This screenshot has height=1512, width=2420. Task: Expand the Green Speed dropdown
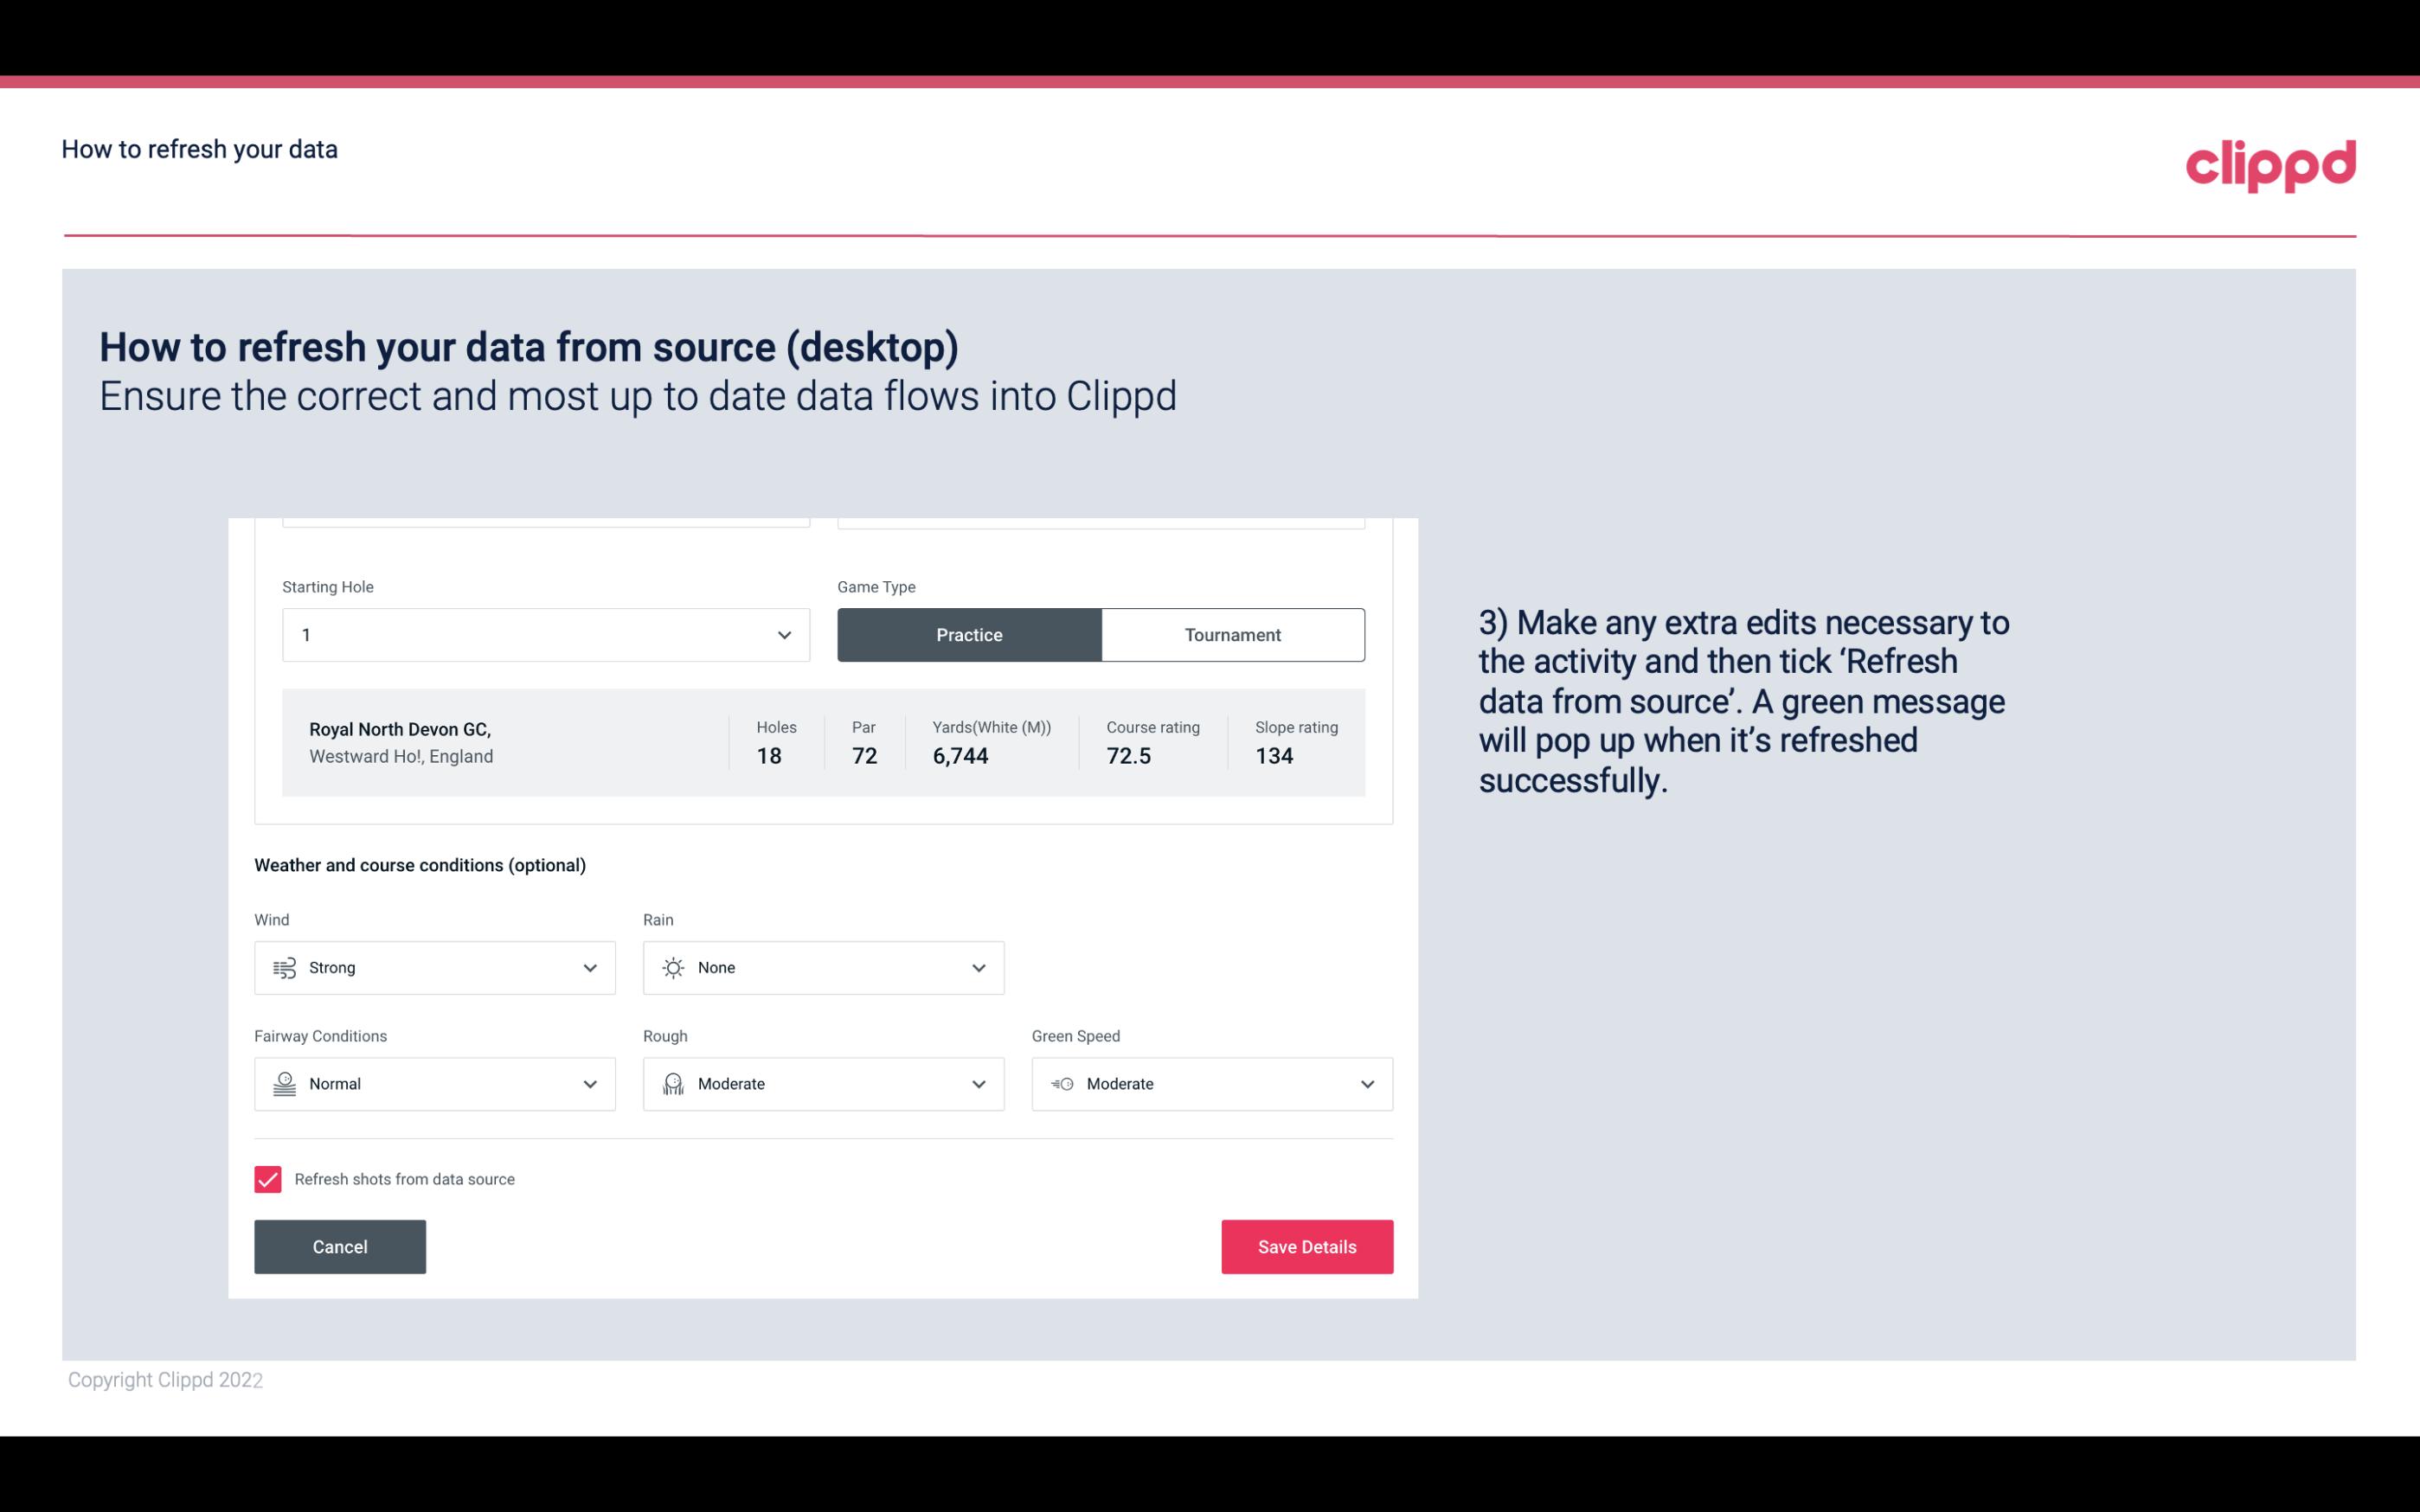coord(1368,1084)
